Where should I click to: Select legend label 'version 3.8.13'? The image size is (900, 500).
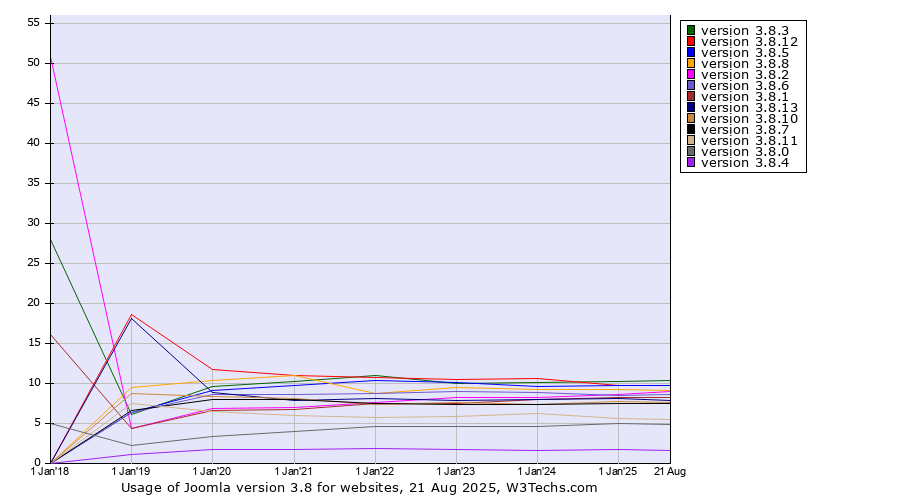tap(750, 107)
